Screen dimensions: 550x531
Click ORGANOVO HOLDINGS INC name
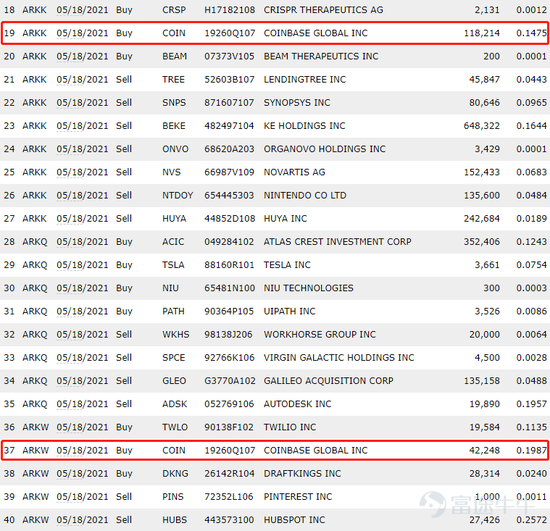[324, 149]
